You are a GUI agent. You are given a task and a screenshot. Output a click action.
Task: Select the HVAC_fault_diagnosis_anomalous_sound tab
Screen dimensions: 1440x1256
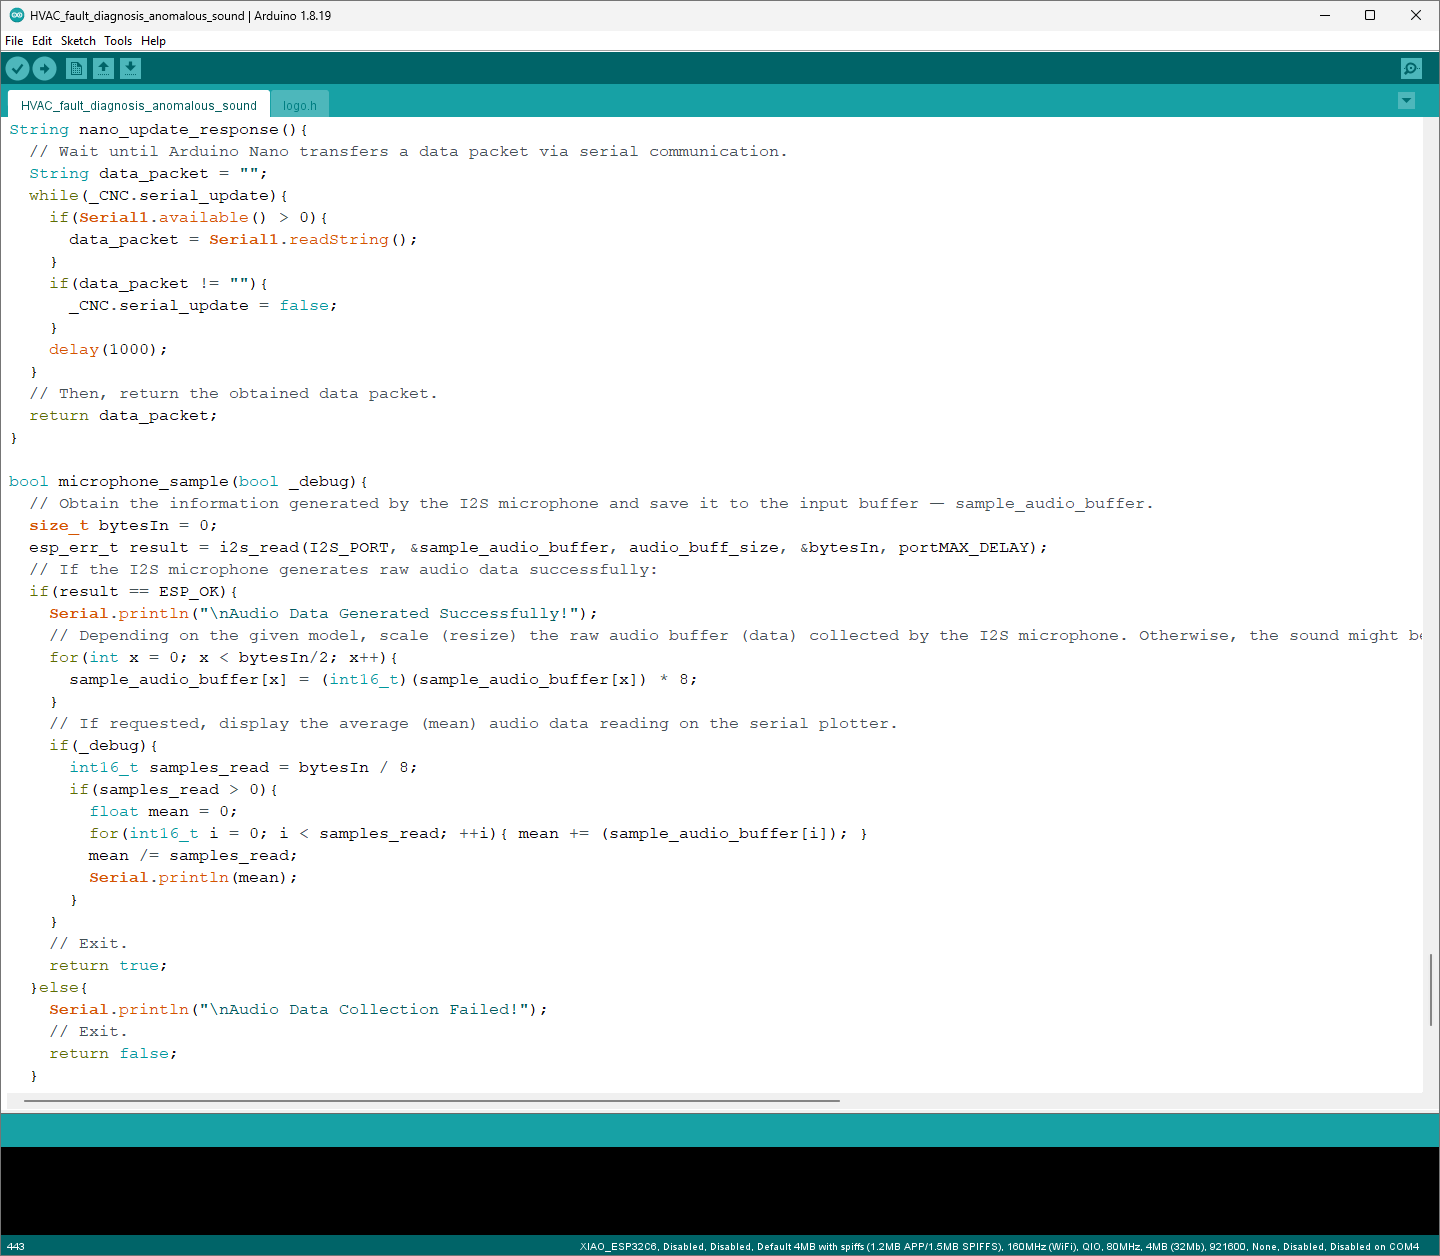(x=138, y=105)
